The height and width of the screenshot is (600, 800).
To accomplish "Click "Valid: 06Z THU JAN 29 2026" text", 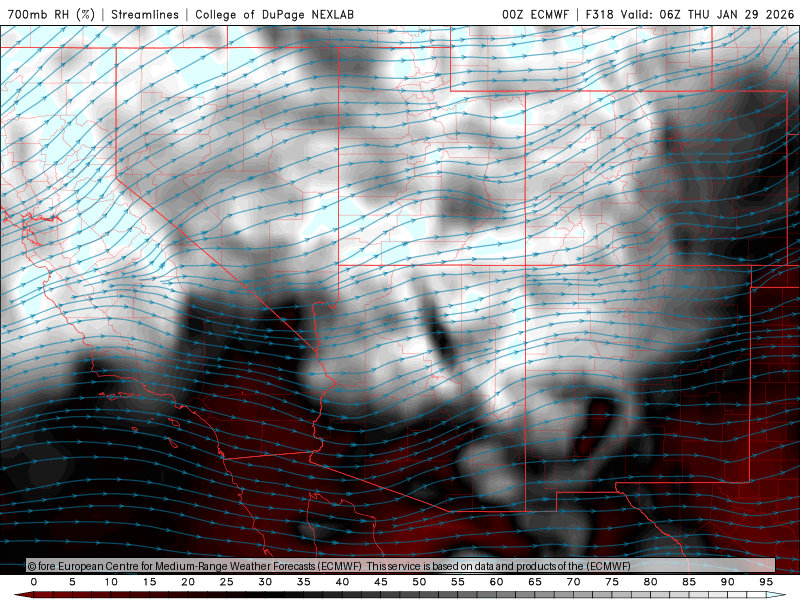I will point(708,14).
